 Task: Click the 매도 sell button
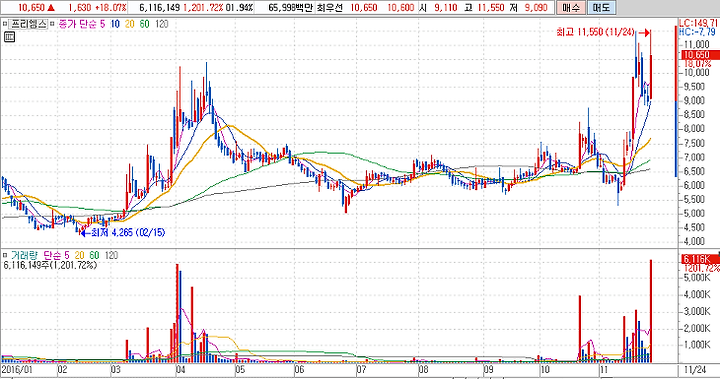[x=601, y=7]
